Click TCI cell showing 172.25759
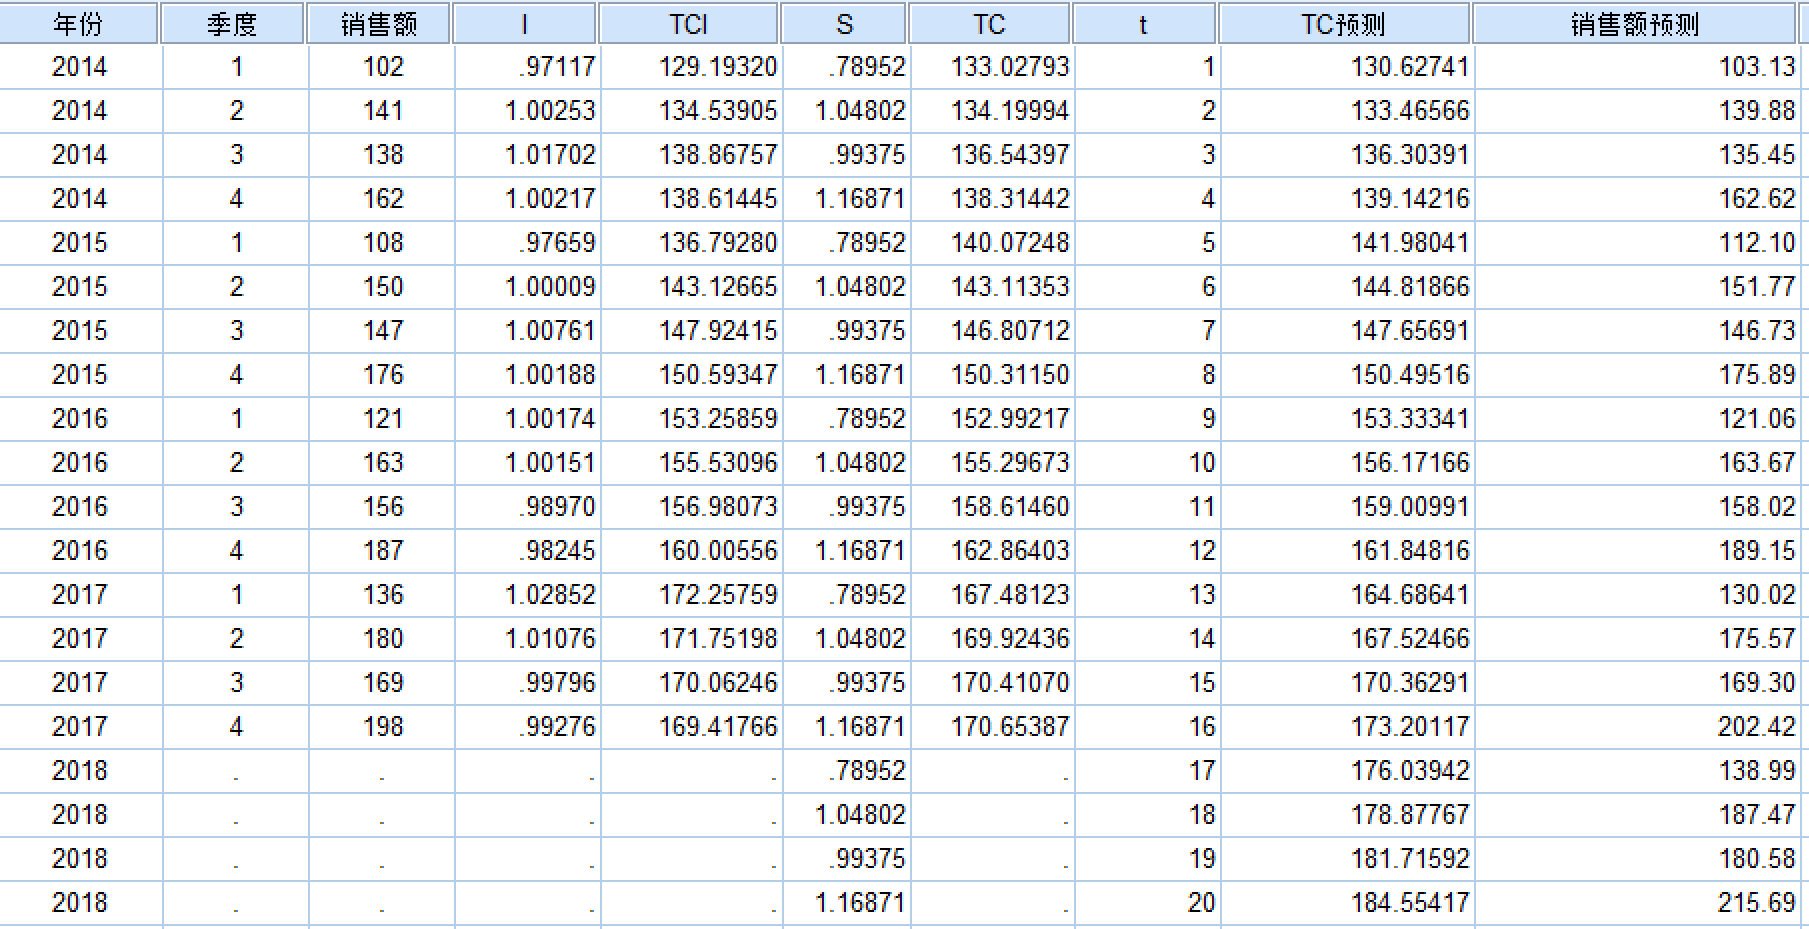The image size is (1809, 929). pyautogui.click(x=691, y=595)
